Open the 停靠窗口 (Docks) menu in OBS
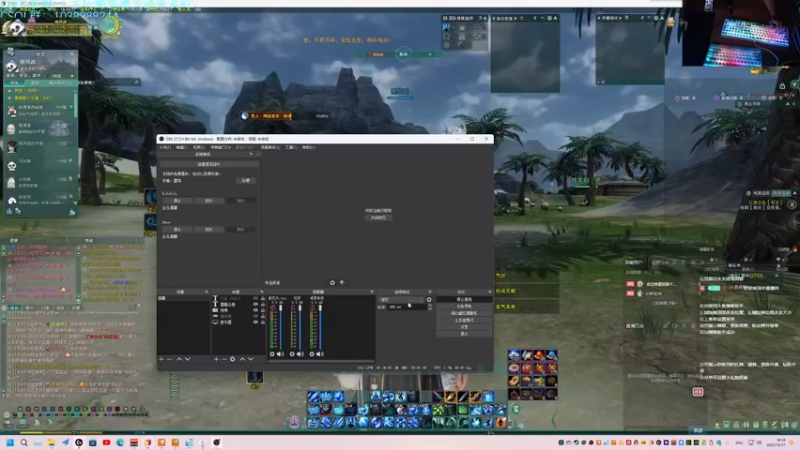Image resolution: width=800 pixels, height=450 pixels. [x=220, y=147]
